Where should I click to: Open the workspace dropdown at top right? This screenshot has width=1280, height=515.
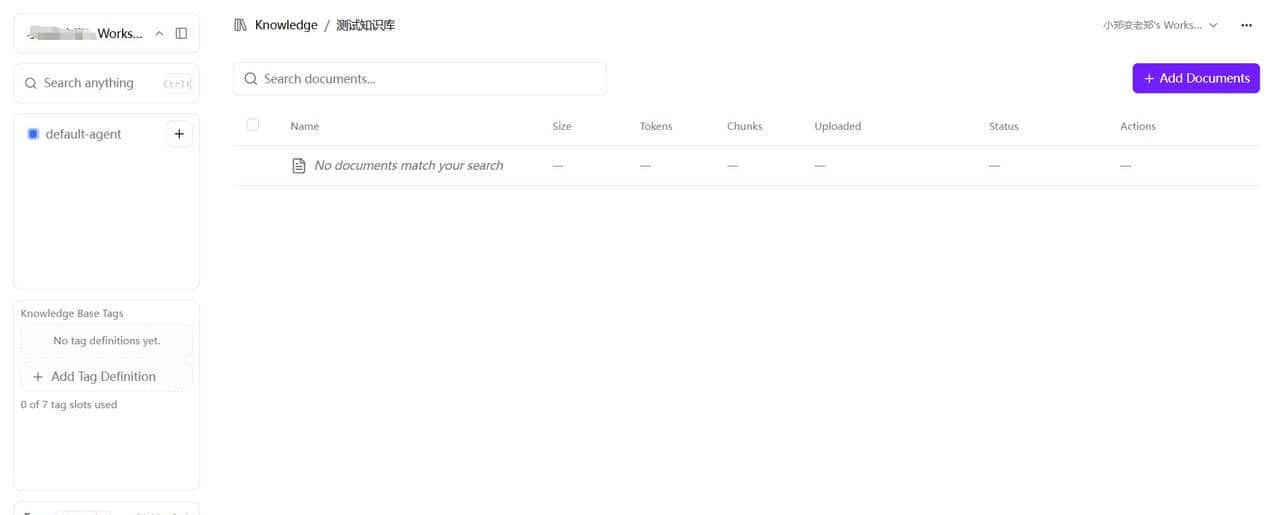pyautogui.click(x=1160, y=25)
